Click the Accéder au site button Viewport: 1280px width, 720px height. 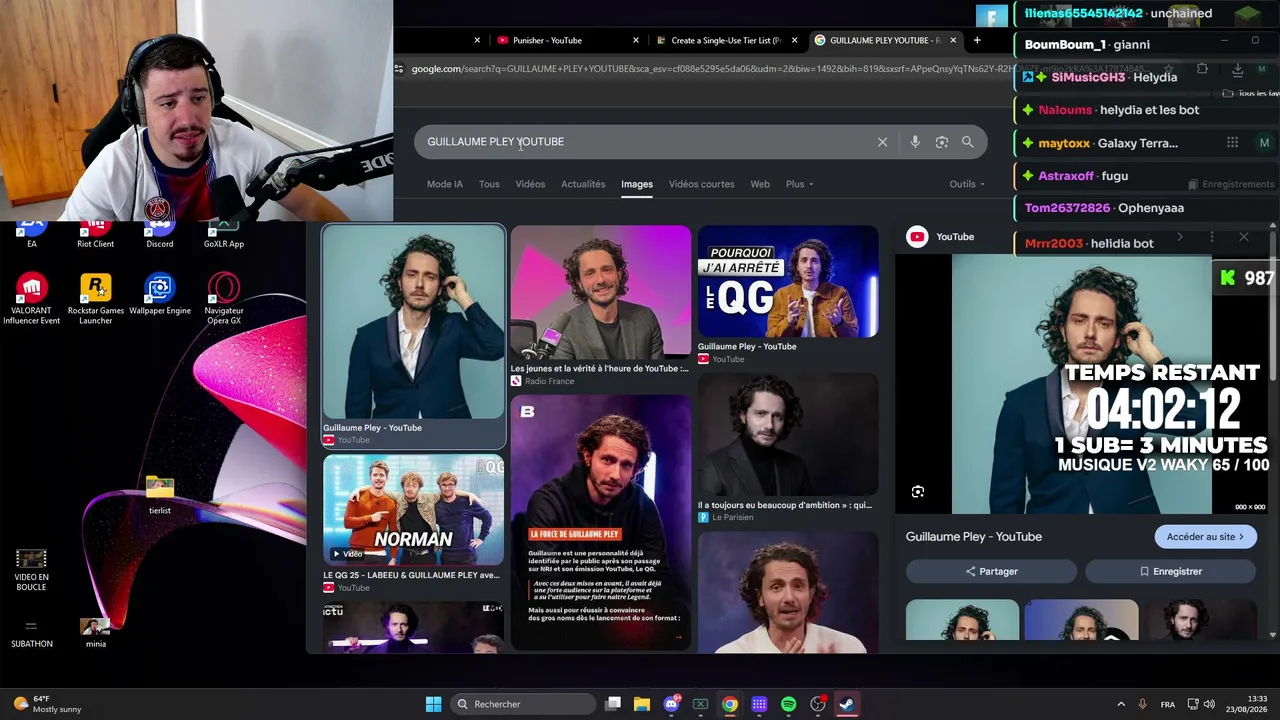(1205, 537)
